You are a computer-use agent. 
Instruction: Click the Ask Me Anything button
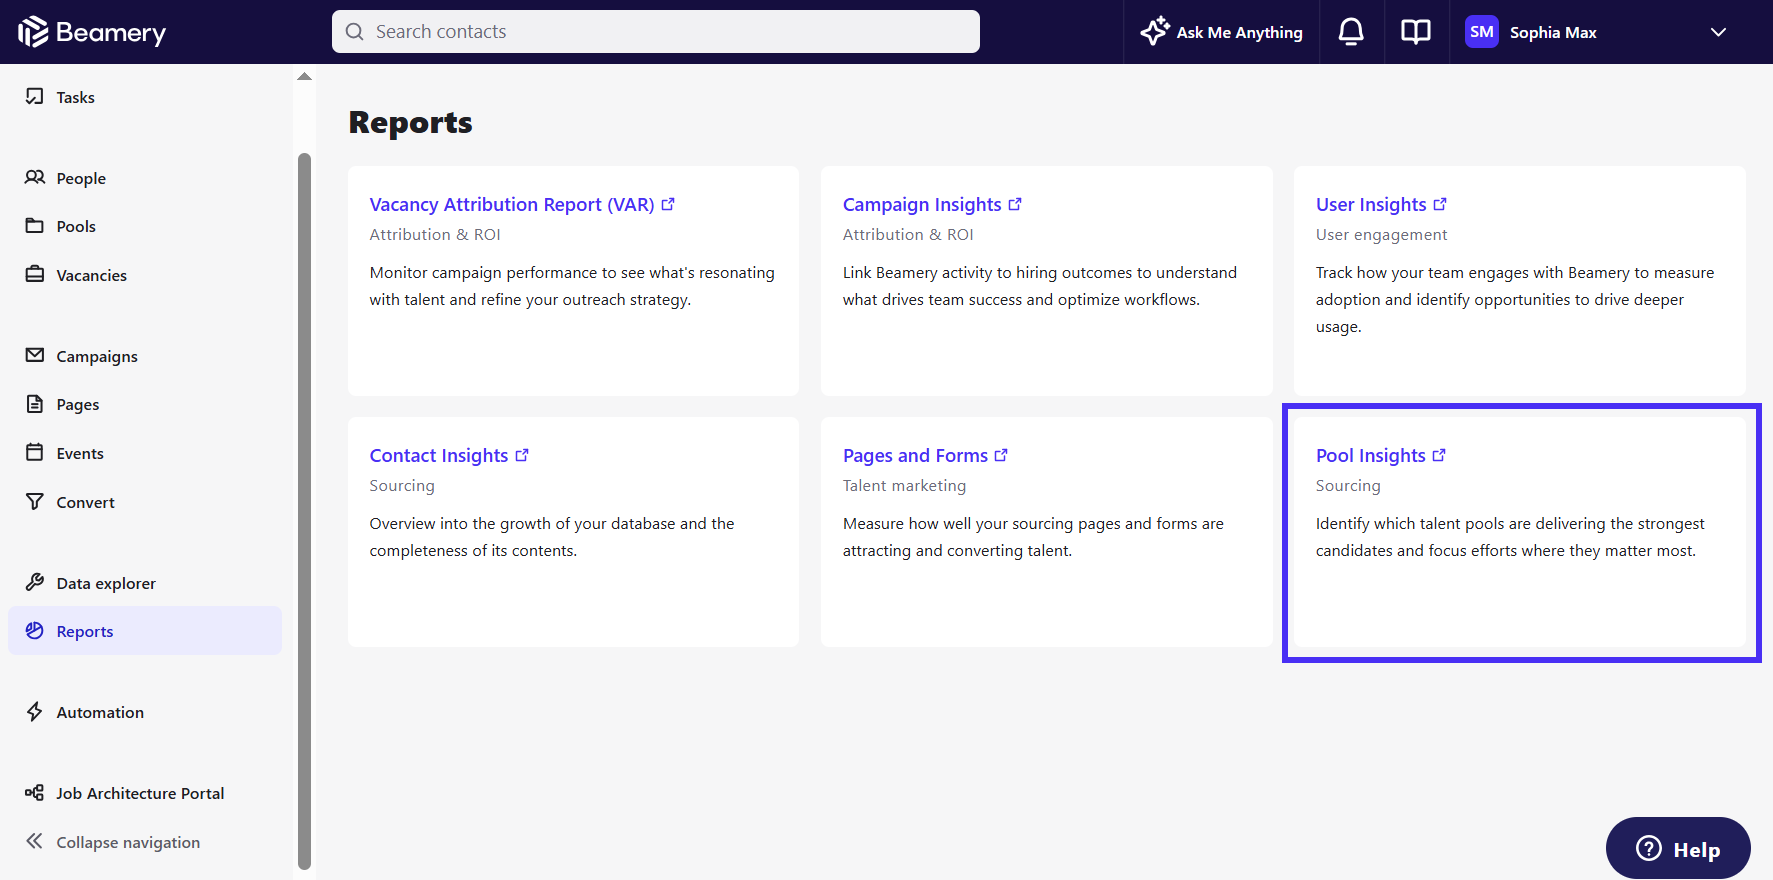pos(1221,32)
